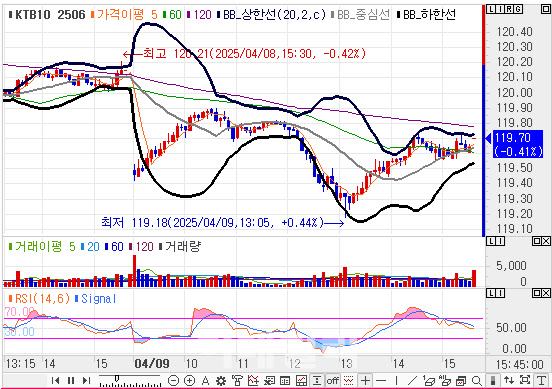Click the 04/09 date label on time axis

pyautogui.click(x=152, y=363)
